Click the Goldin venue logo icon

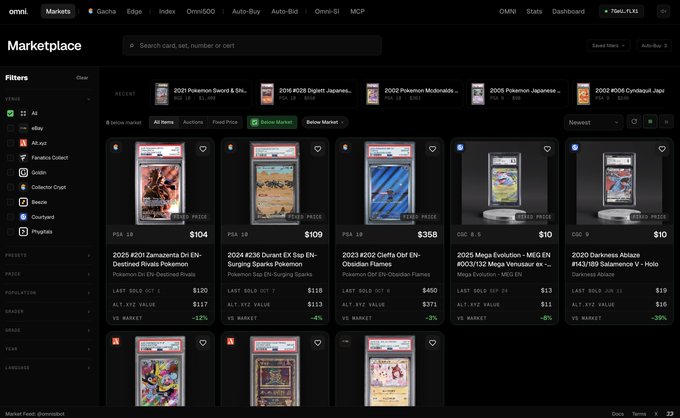[x=23, y=172]
